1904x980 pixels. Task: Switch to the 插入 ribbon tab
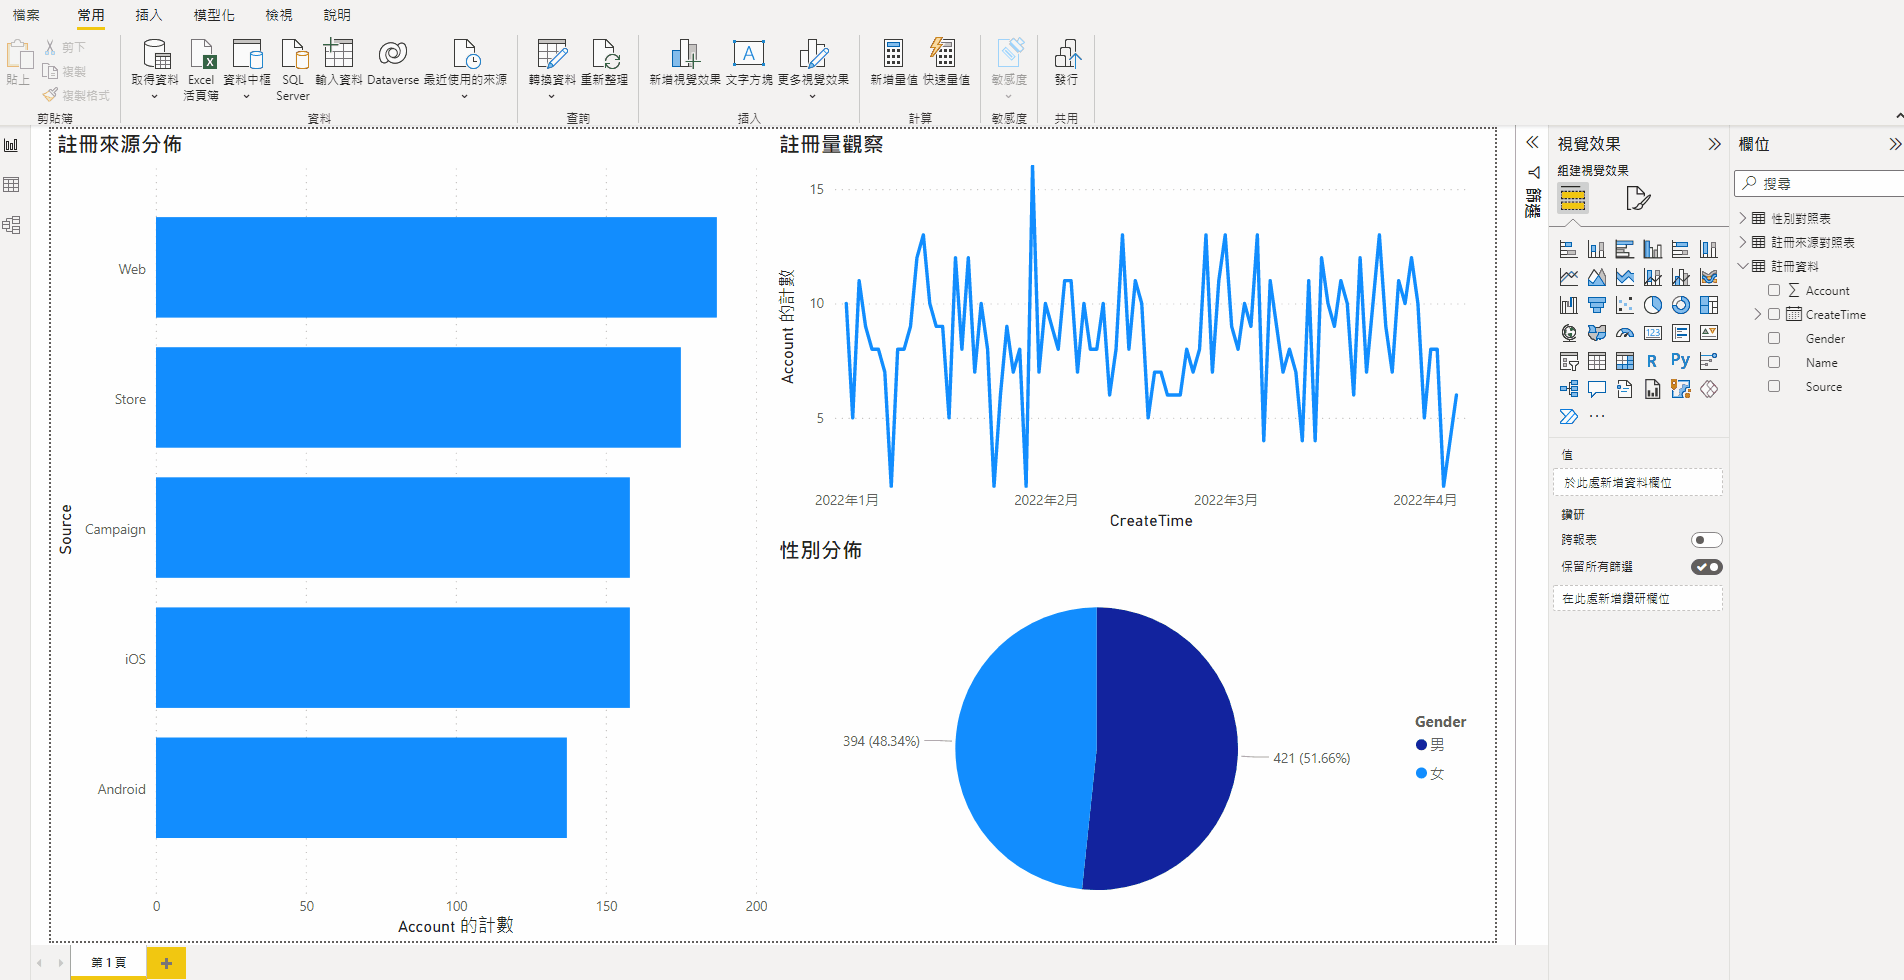148,15
